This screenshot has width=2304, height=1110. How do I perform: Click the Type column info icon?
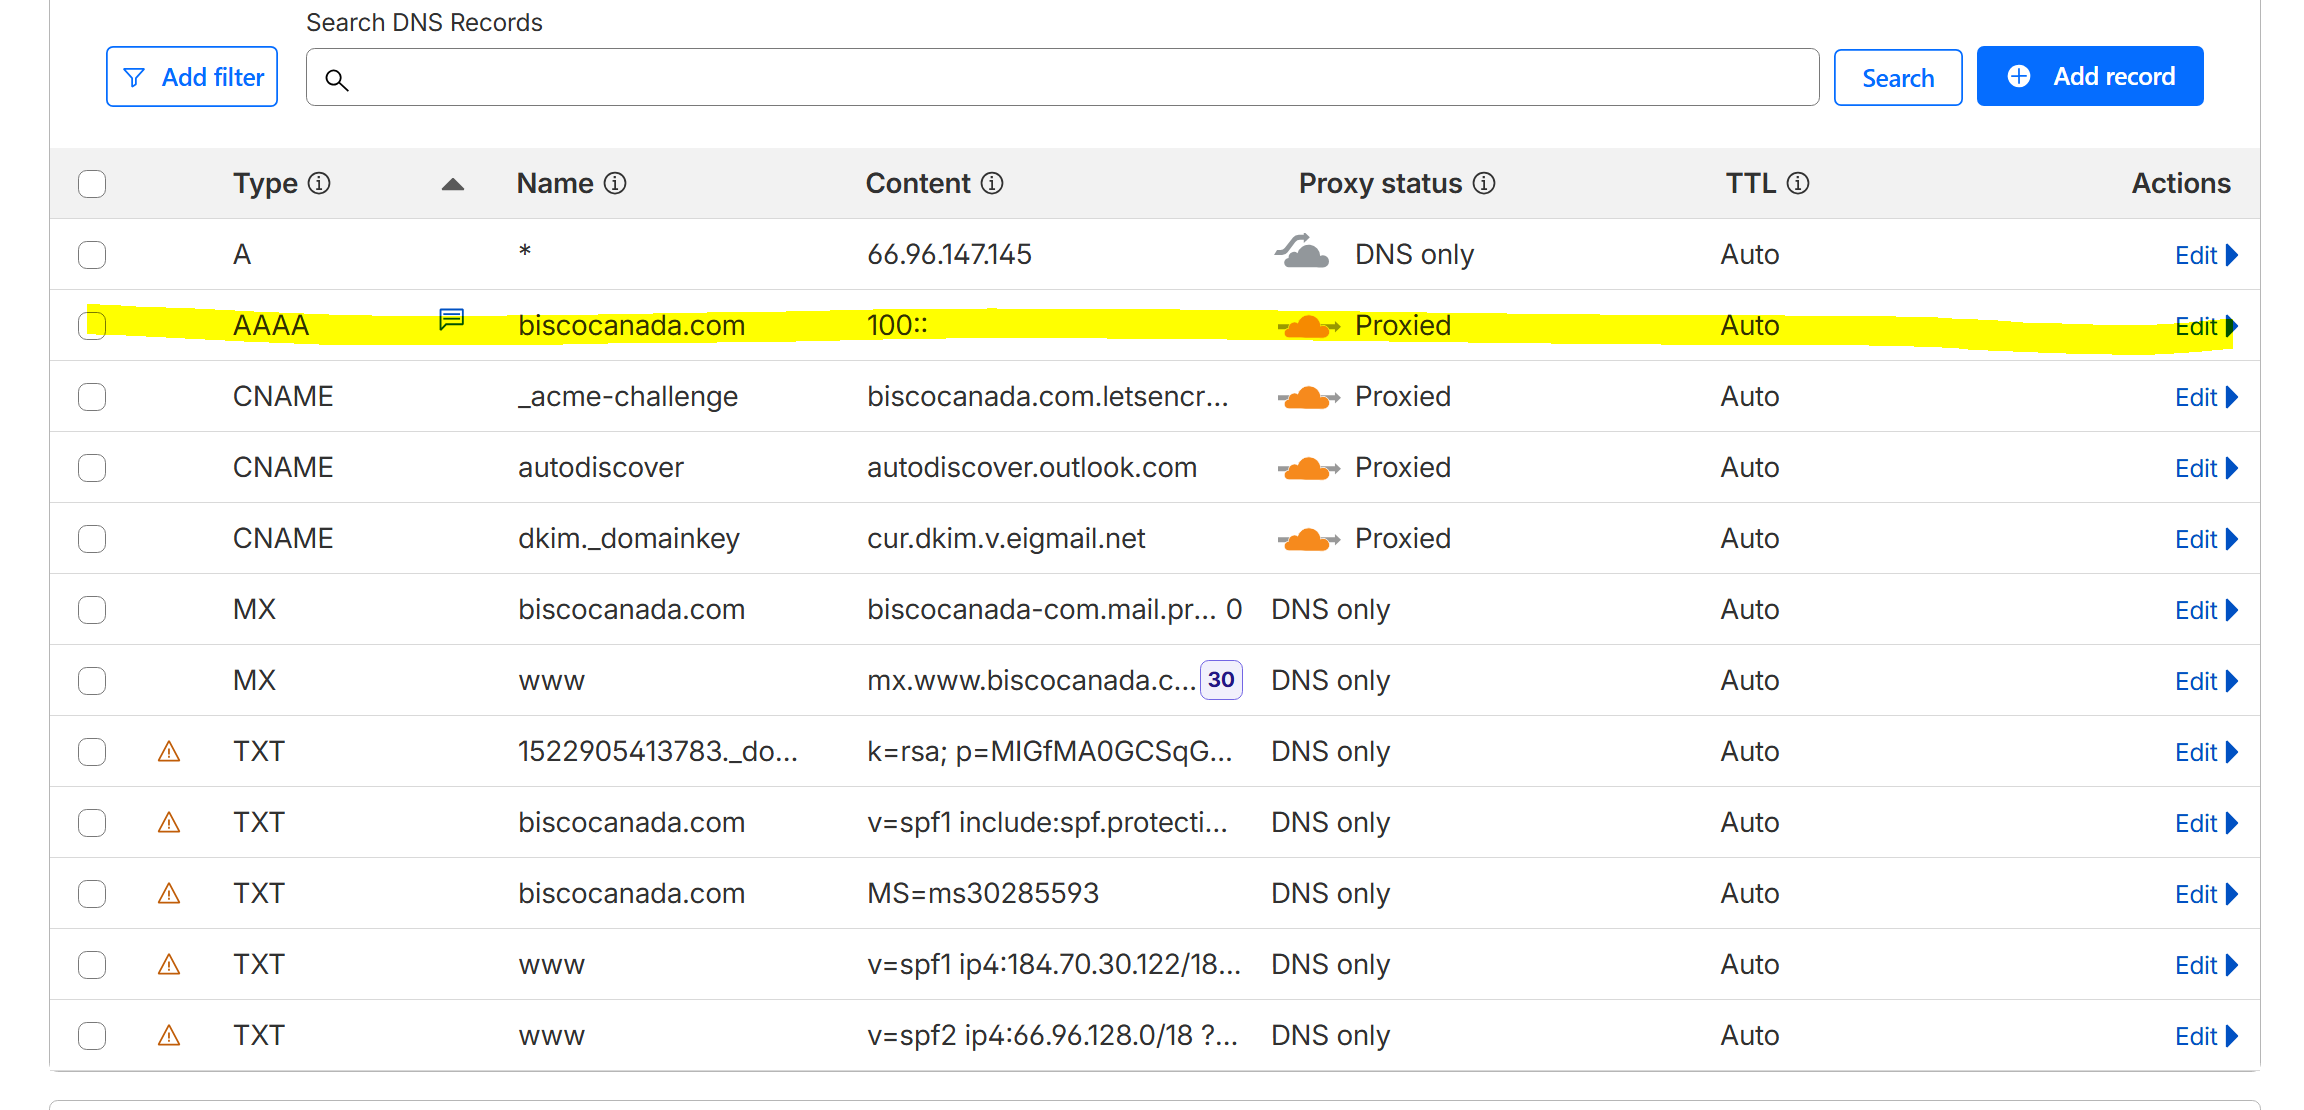click(x=319, y=183)
